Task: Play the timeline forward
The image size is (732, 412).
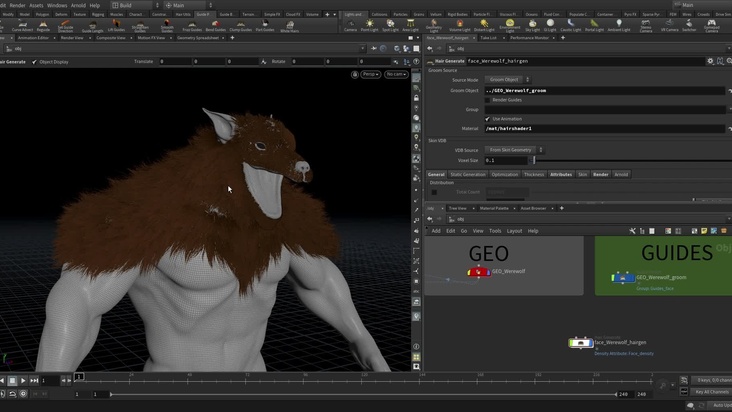Action: pyautogui.click(x=23, y=381)
